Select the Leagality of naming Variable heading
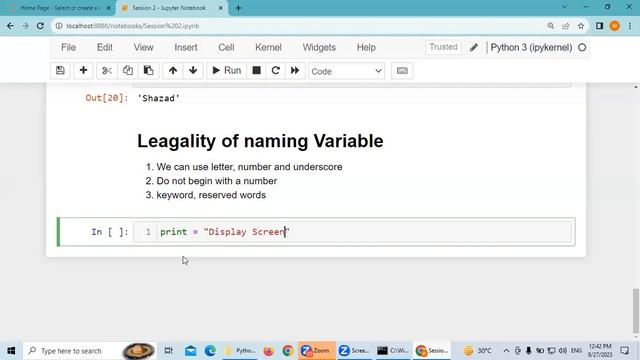 click(x=260, y=141)
